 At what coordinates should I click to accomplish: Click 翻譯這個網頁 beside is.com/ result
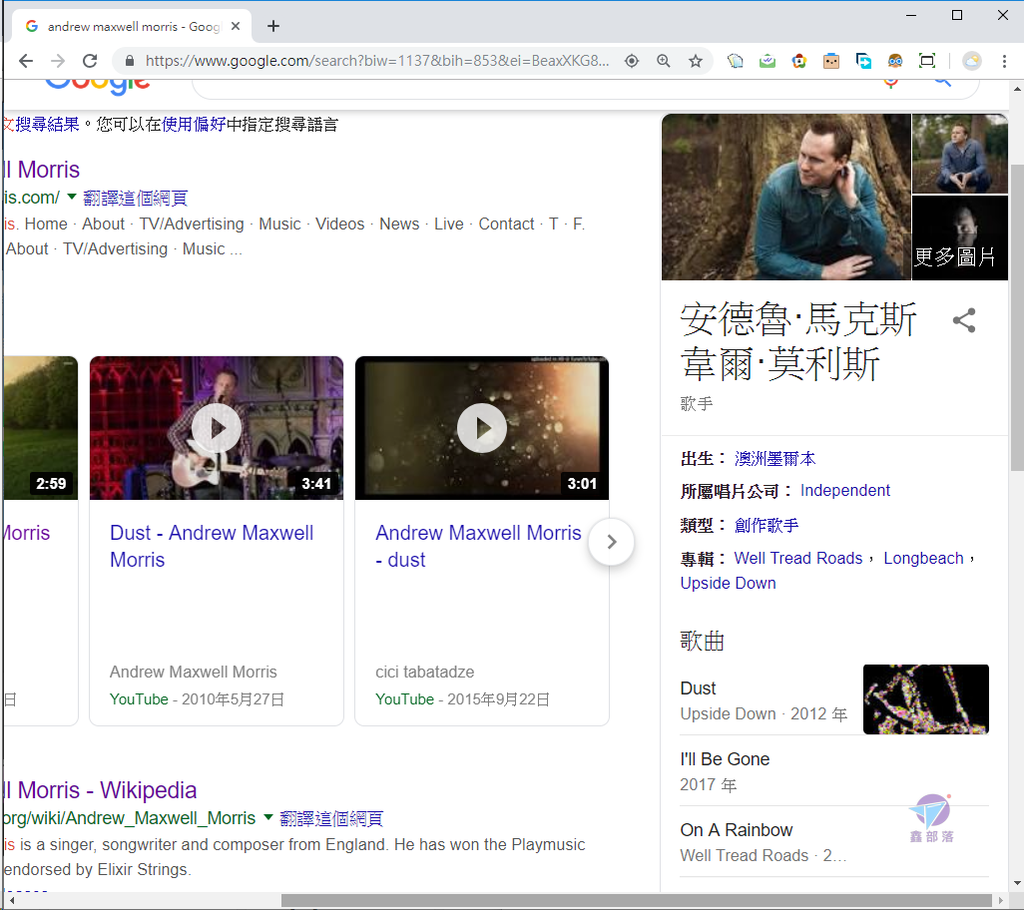click(135, 198)
